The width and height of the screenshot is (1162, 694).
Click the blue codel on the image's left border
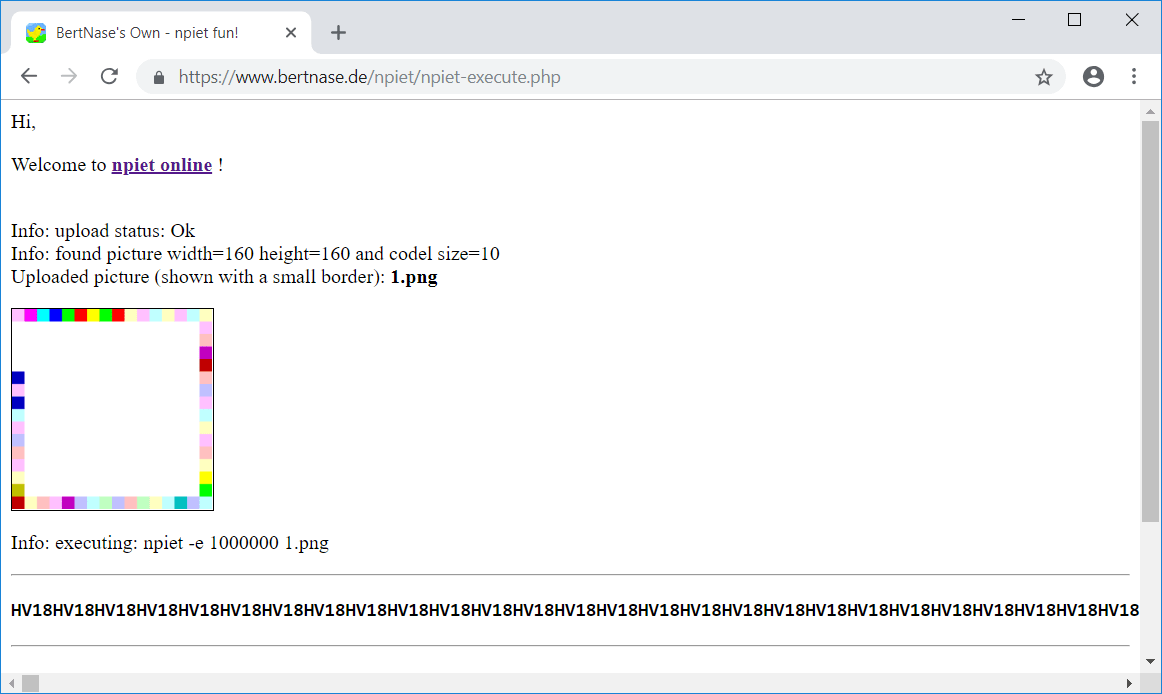(16, 378)
